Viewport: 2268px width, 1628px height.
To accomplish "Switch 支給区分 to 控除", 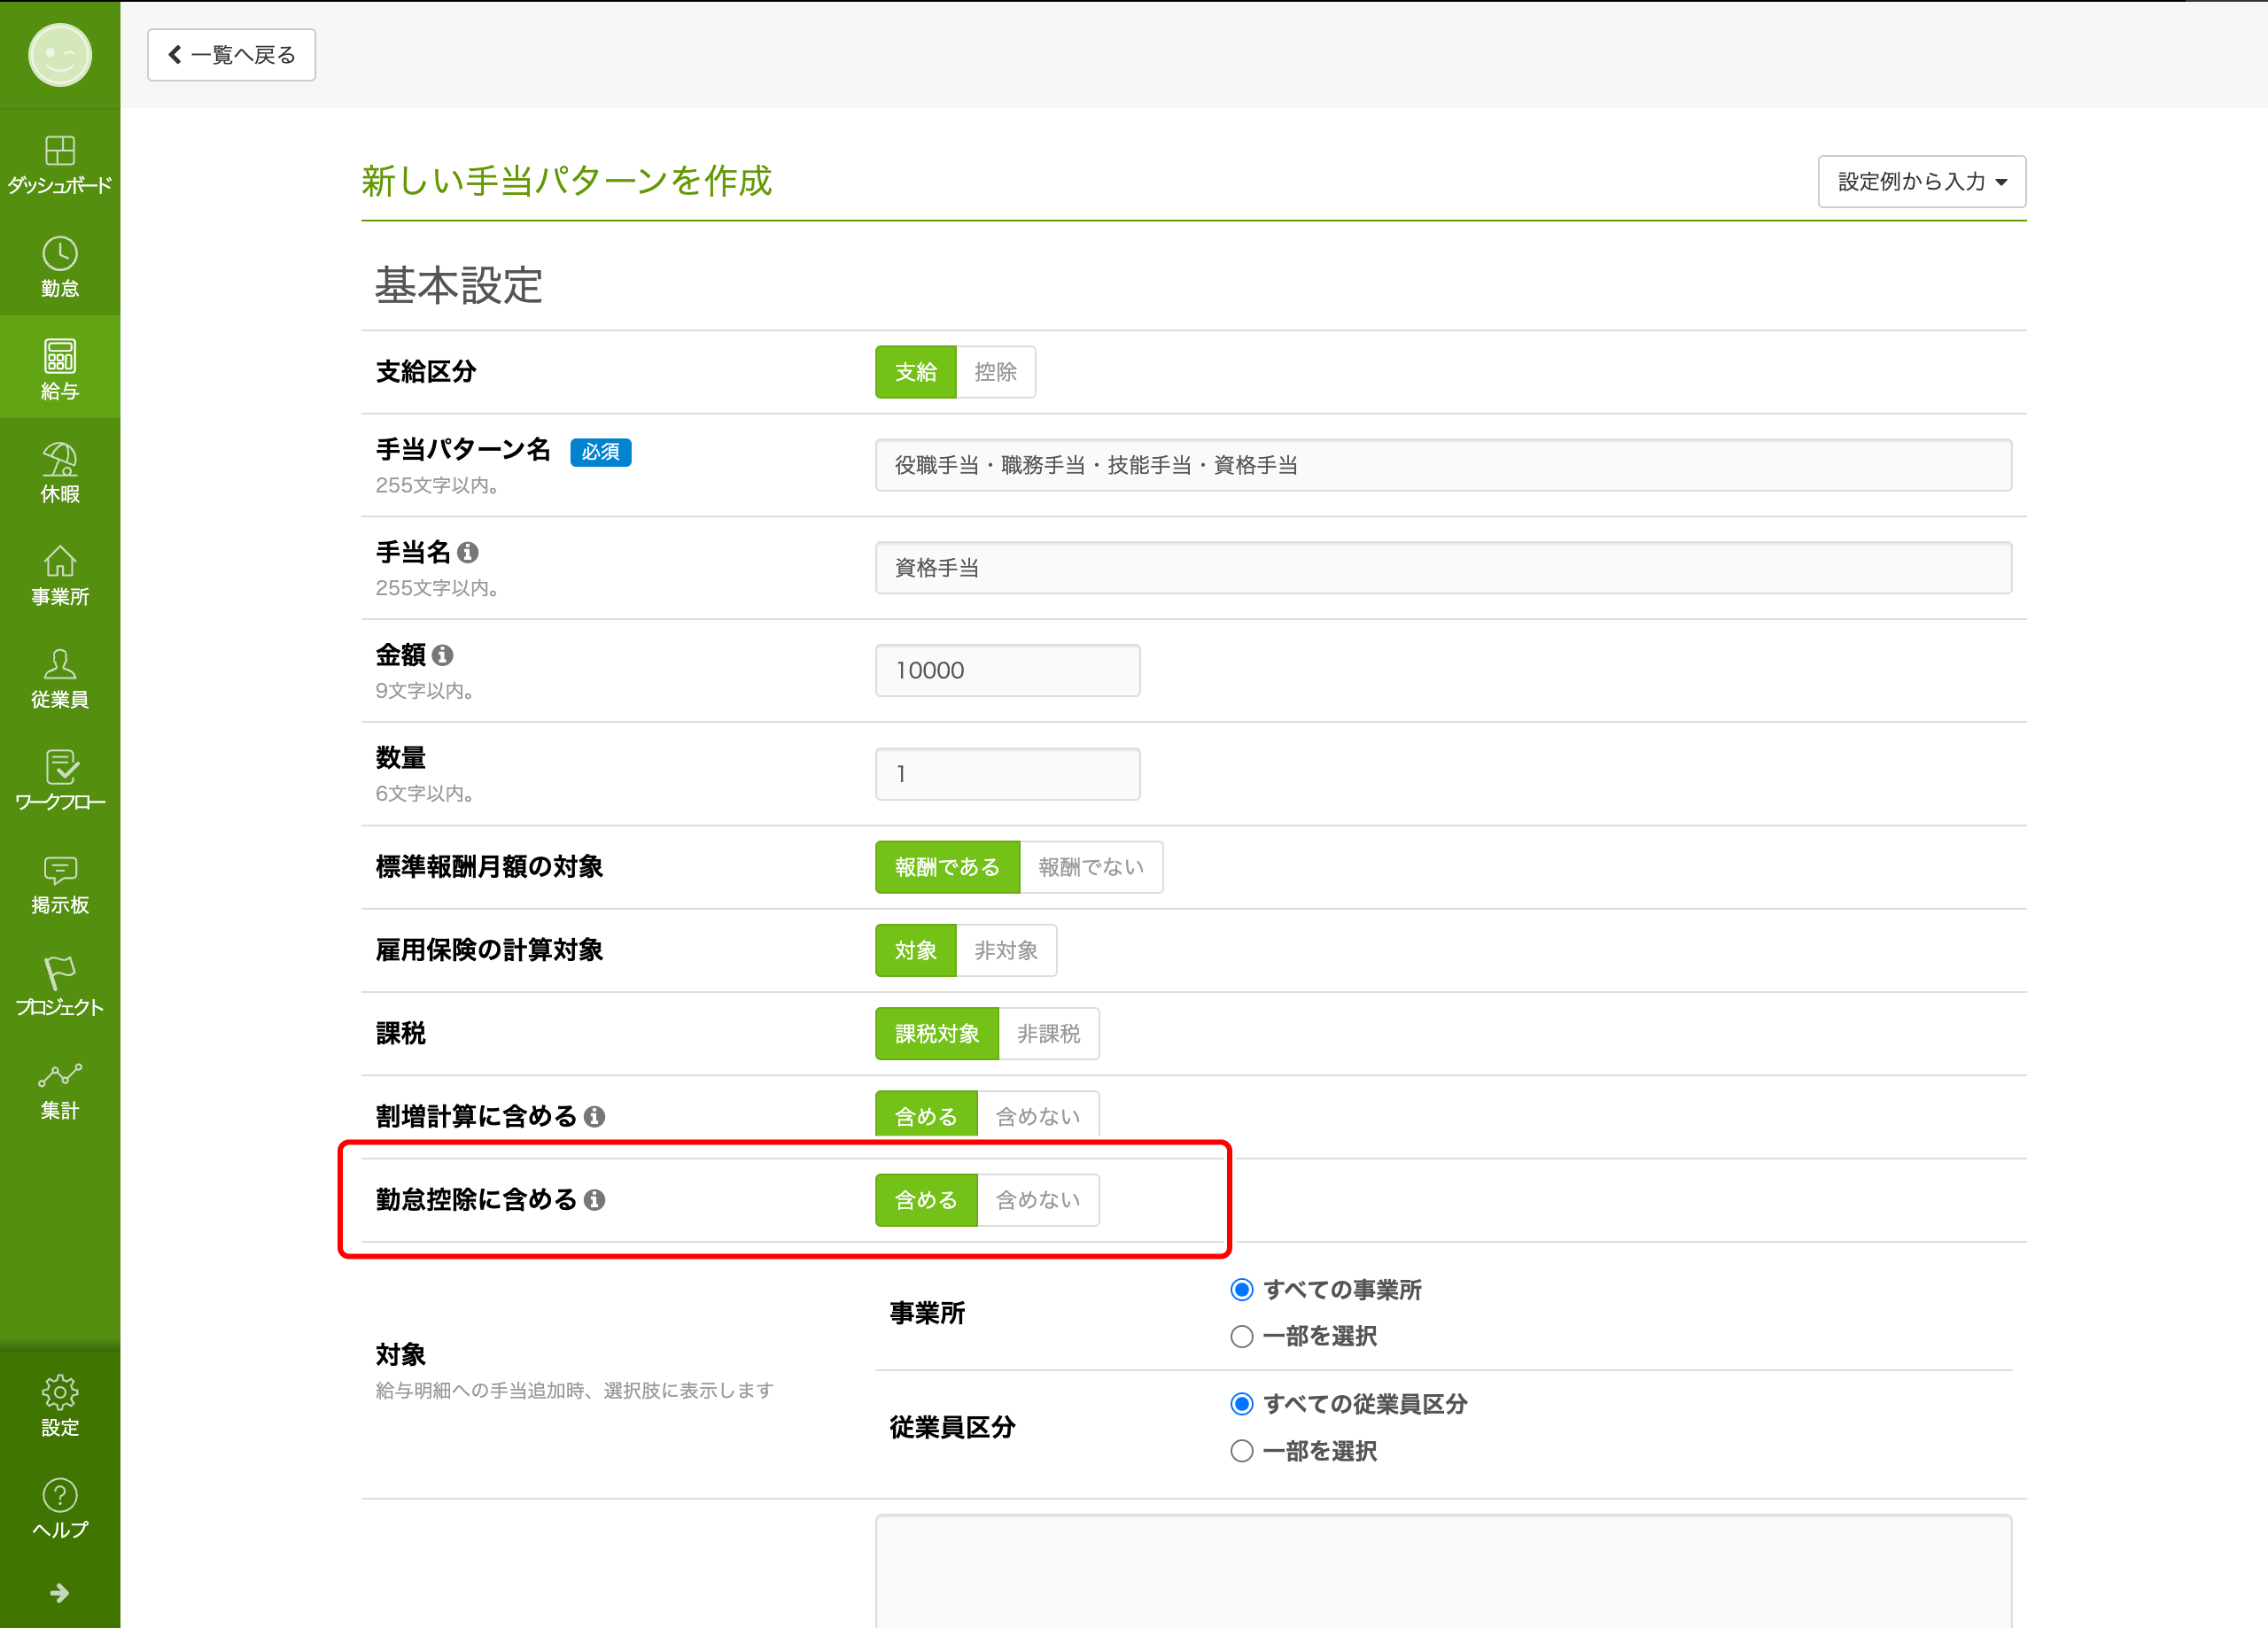I will pos(995,372).
